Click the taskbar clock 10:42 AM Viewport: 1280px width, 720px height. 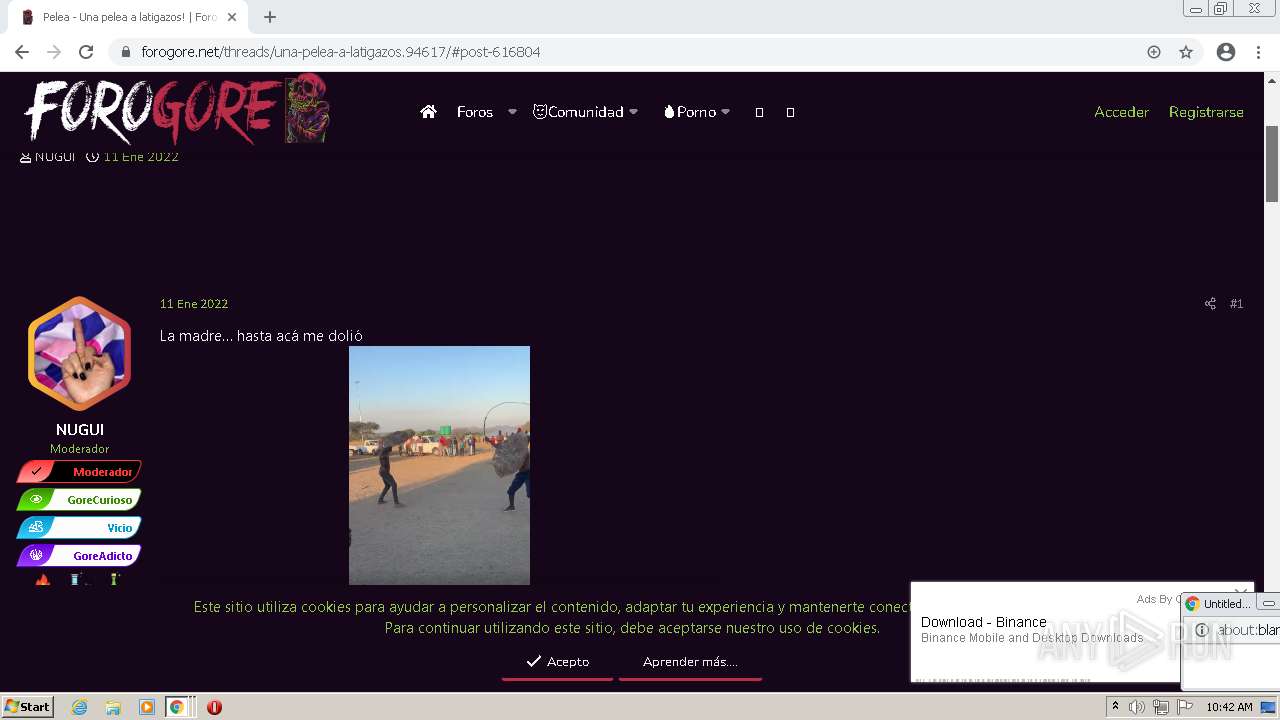click(x=1229, y=707)
